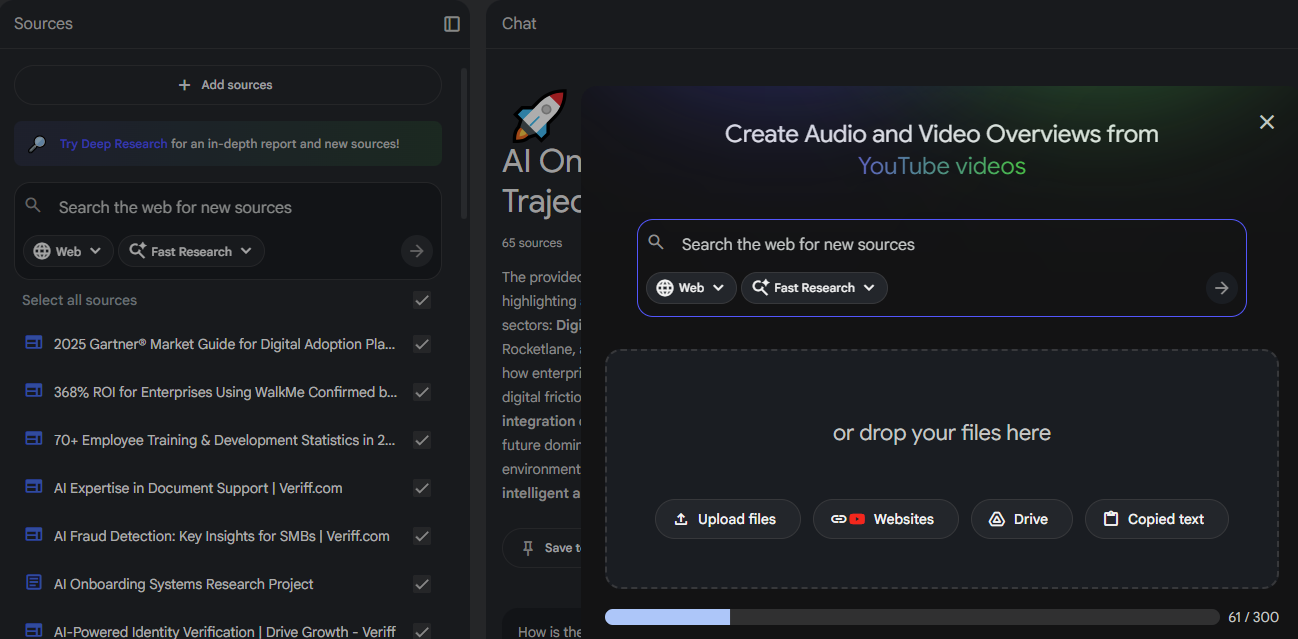Open AI Expertise in Document Support title
This screenshot has height=639, width=1298.
(198, 488)
